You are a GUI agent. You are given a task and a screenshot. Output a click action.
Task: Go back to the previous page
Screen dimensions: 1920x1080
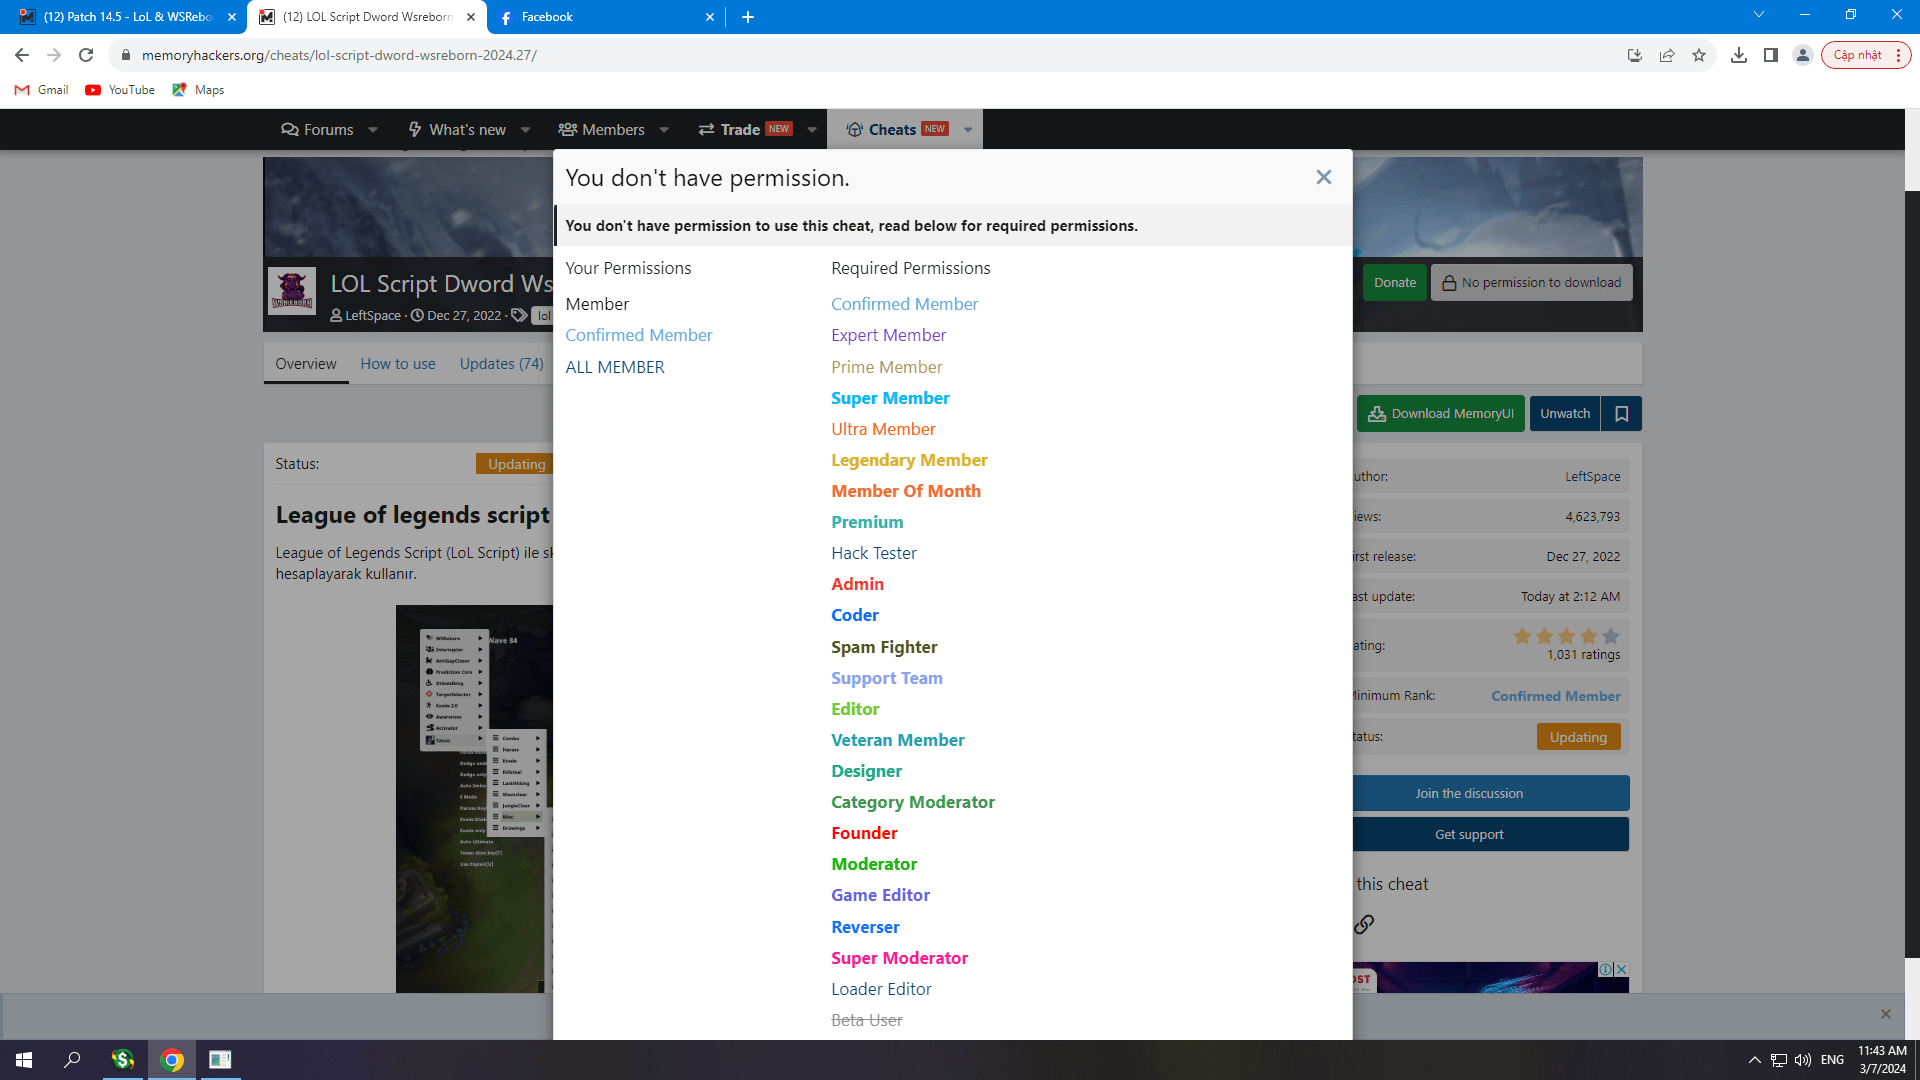pyautogui.click(x=22, y=55)
